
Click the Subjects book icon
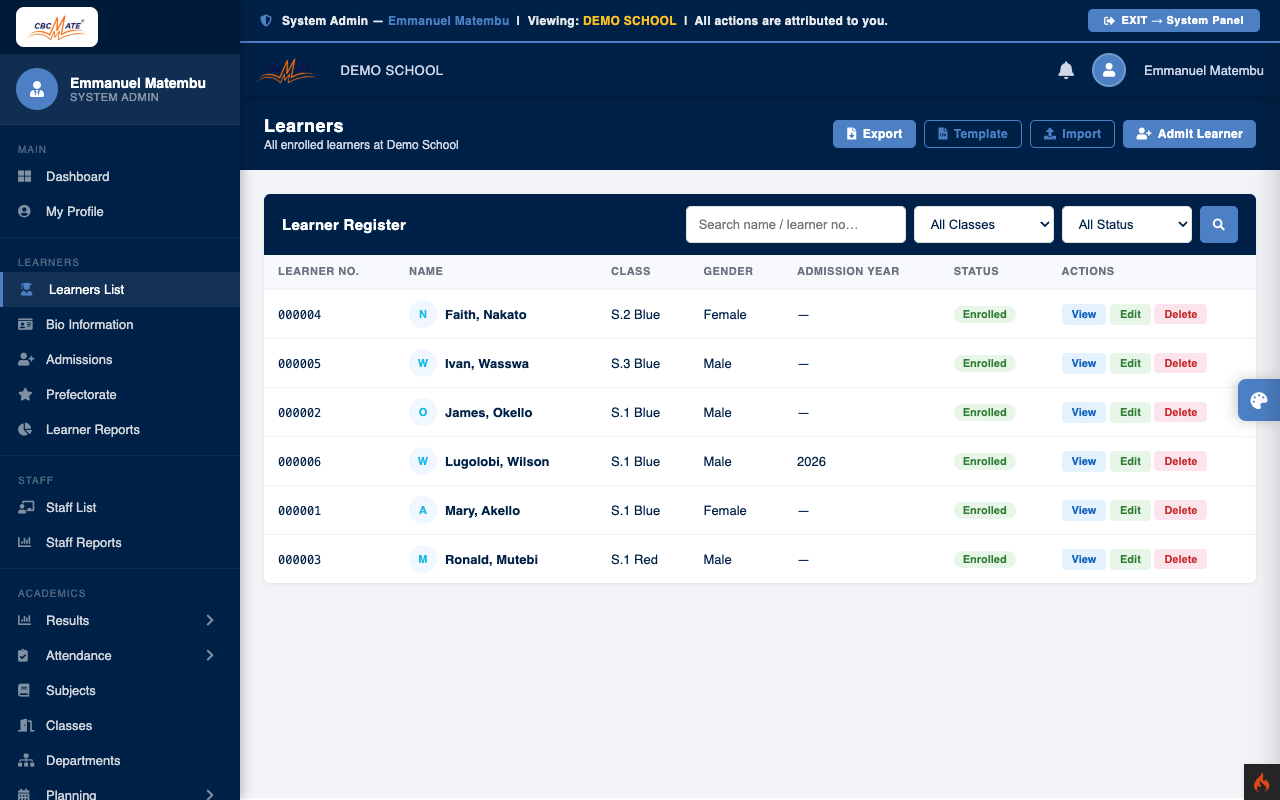click(24, 690)
